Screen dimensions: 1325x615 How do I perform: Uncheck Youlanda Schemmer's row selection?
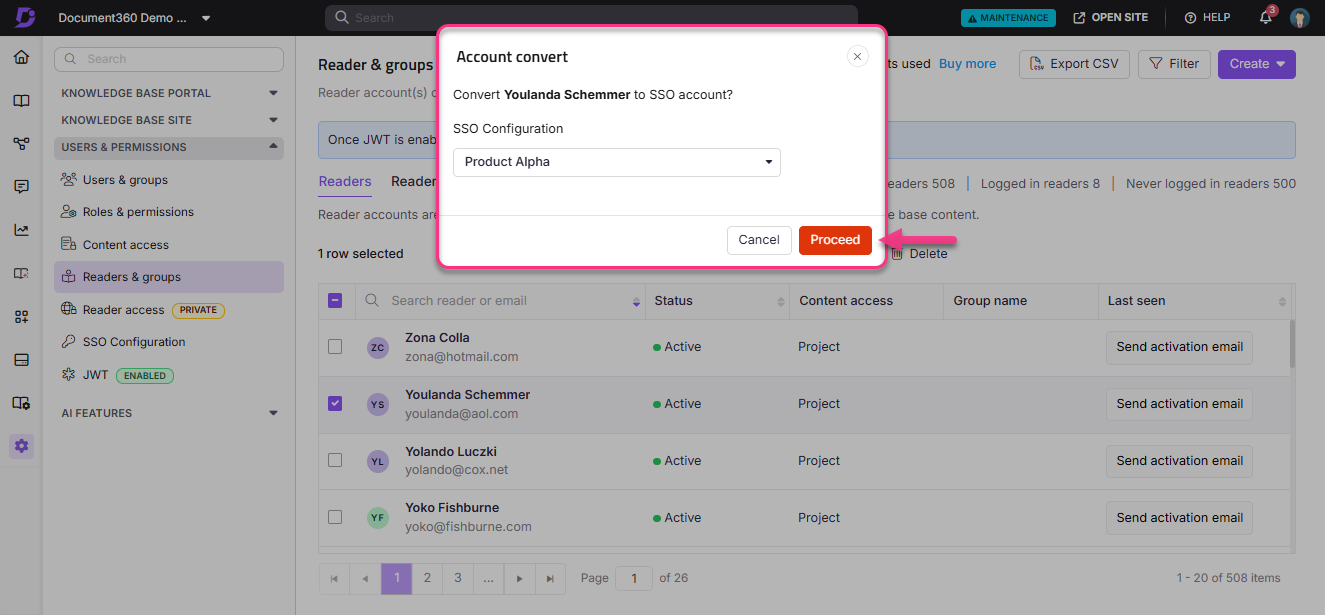point(335,404)
